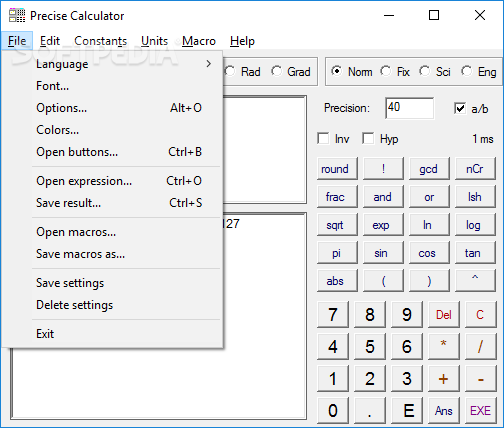Click the nCr button
This screenshot has width=504, height=428.
[x=475, y=169]
